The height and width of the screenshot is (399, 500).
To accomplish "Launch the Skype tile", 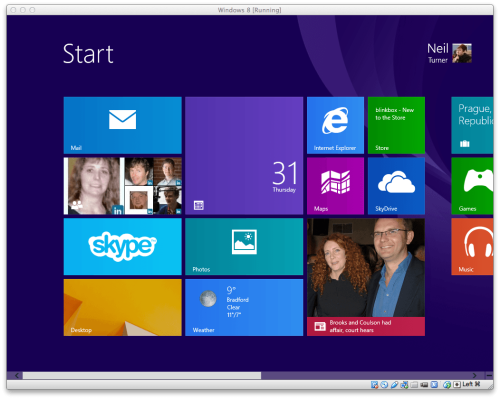I will tap(122, 247).
